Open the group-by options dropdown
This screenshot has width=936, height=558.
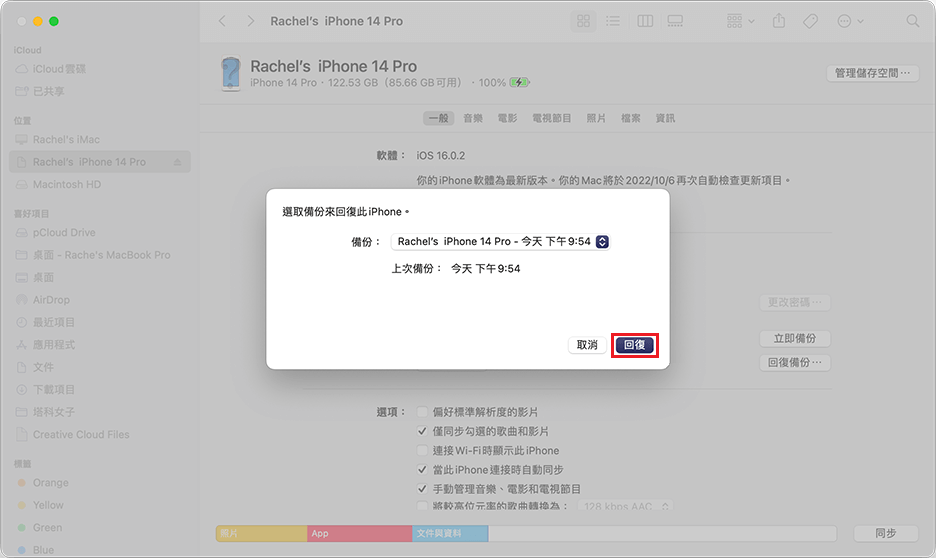point(740,21)
